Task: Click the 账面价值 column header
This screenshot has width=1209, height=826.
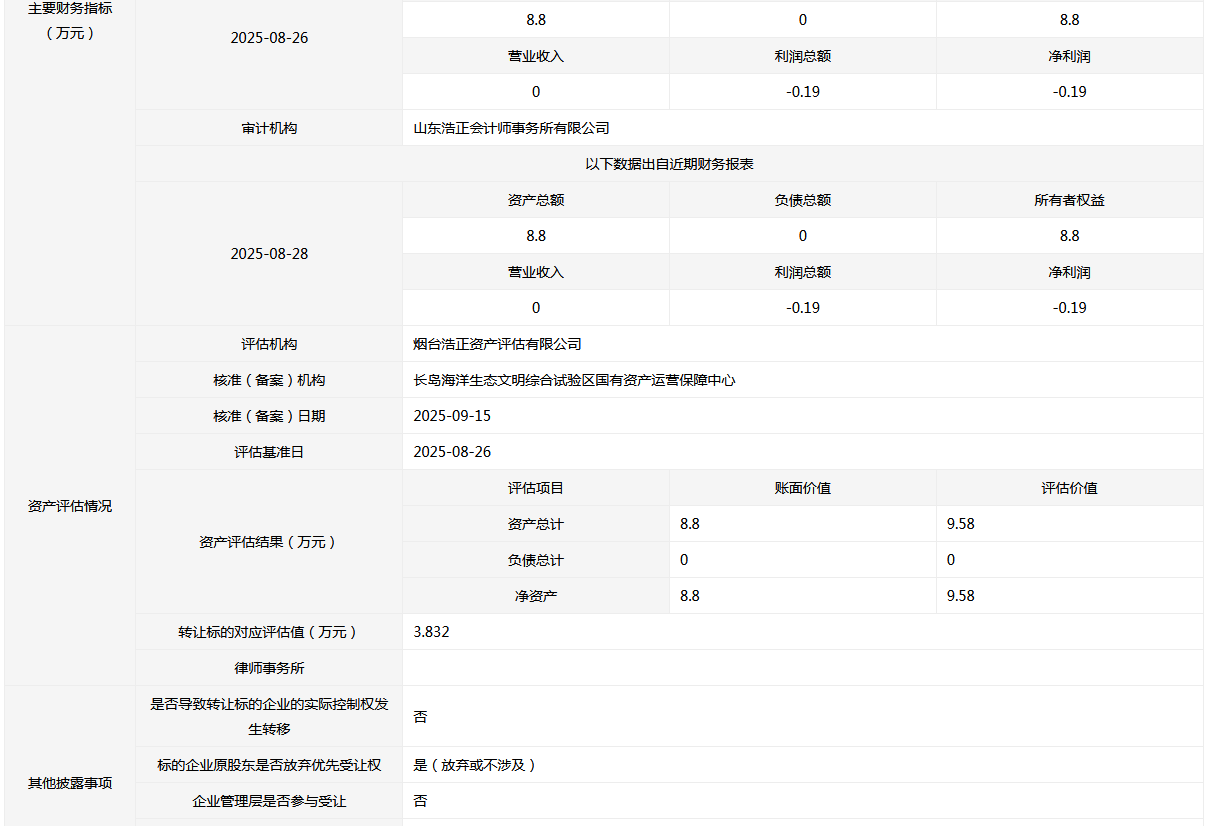Action: [803, 488]
